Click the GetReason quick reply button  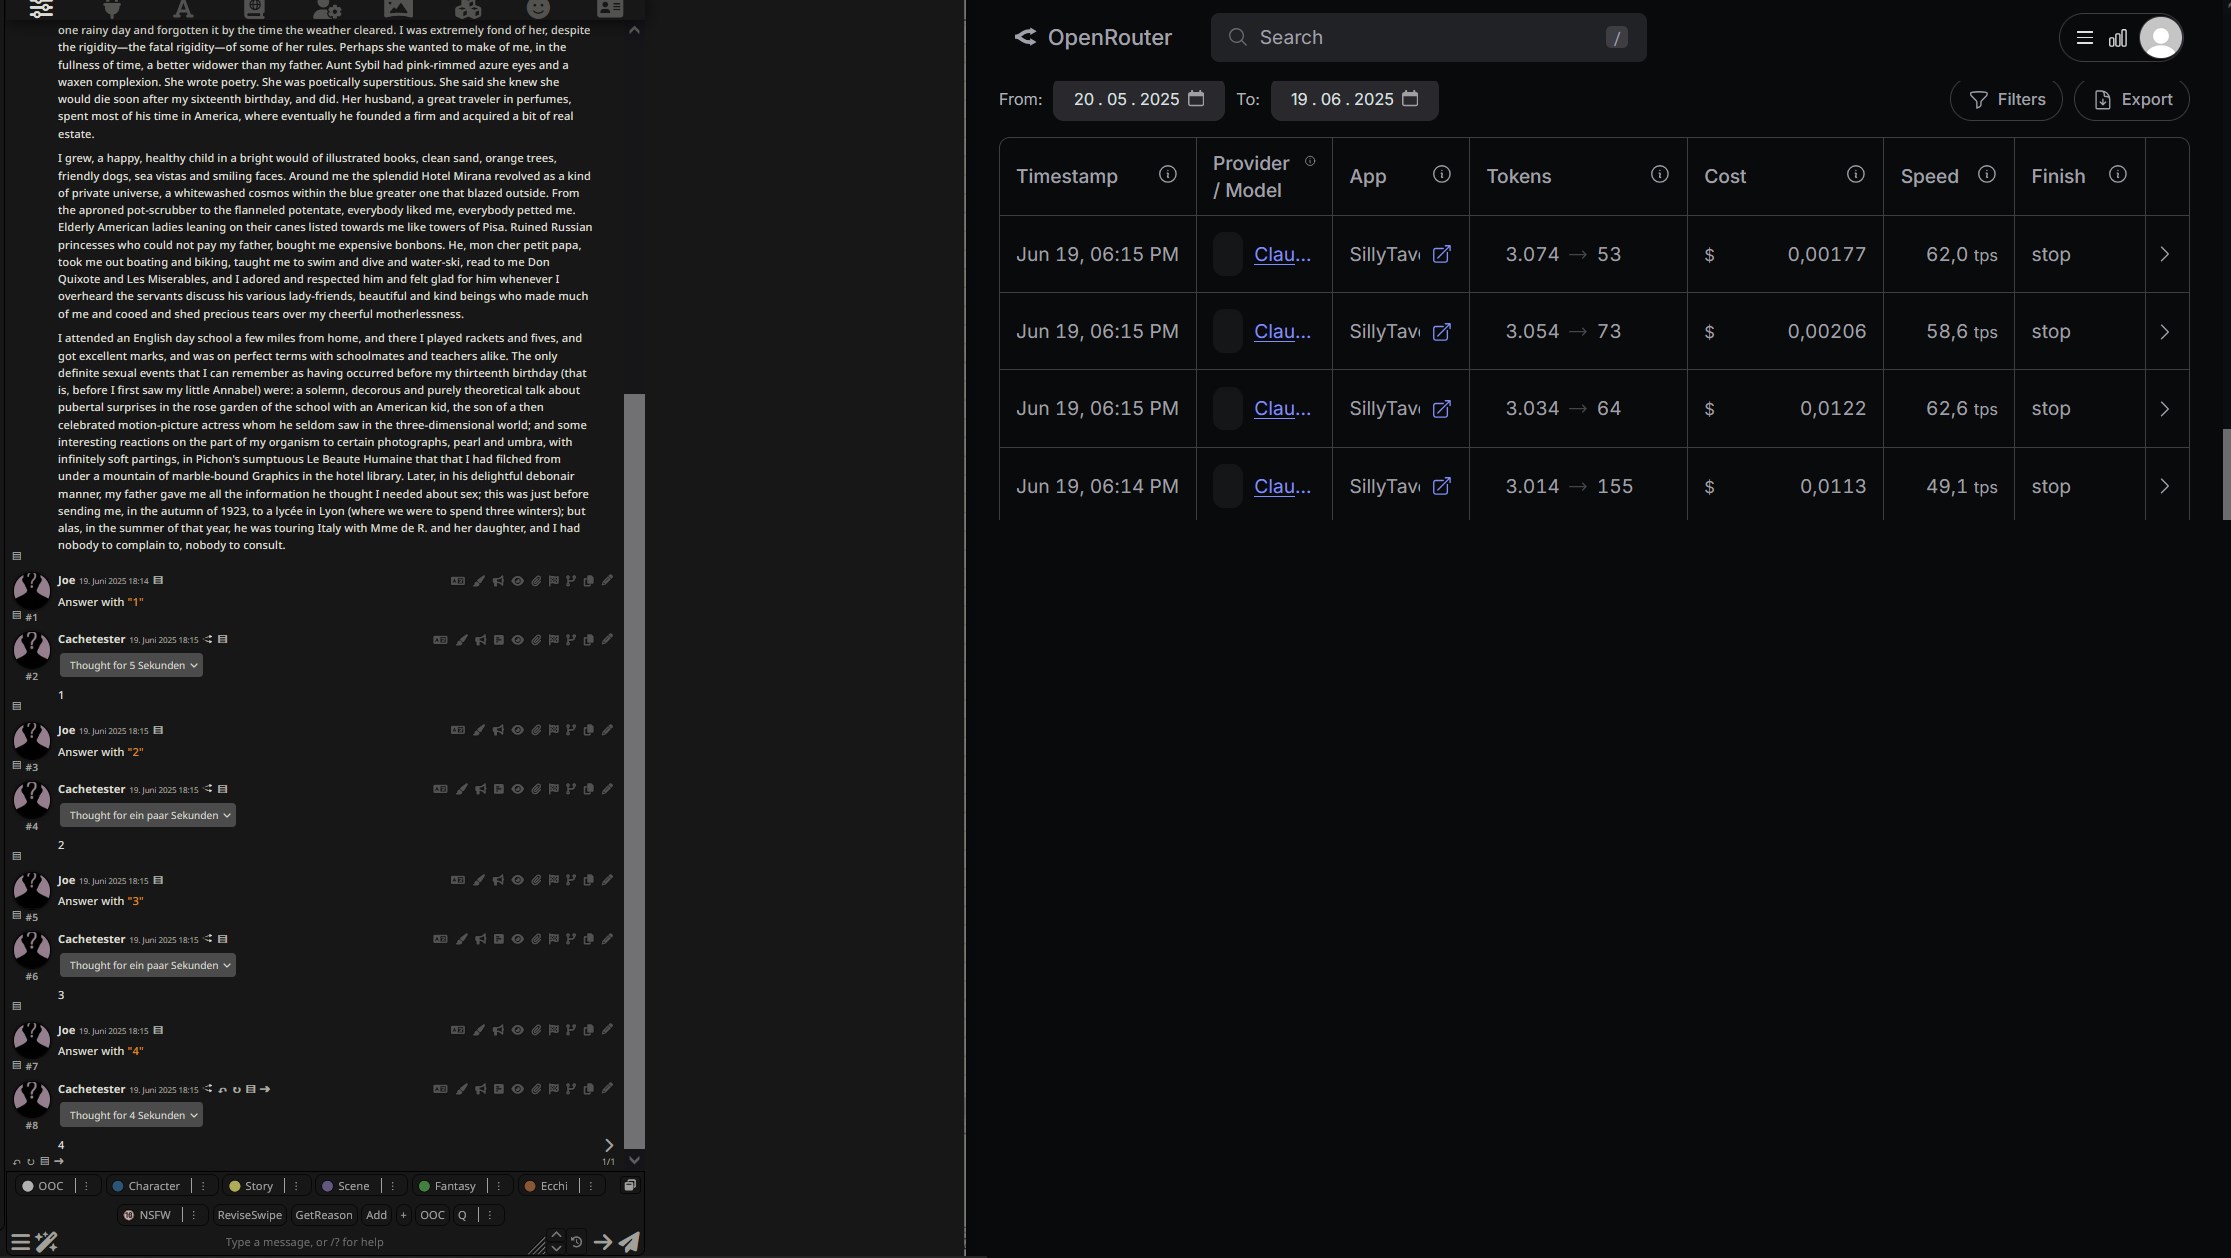[324, 1216]
